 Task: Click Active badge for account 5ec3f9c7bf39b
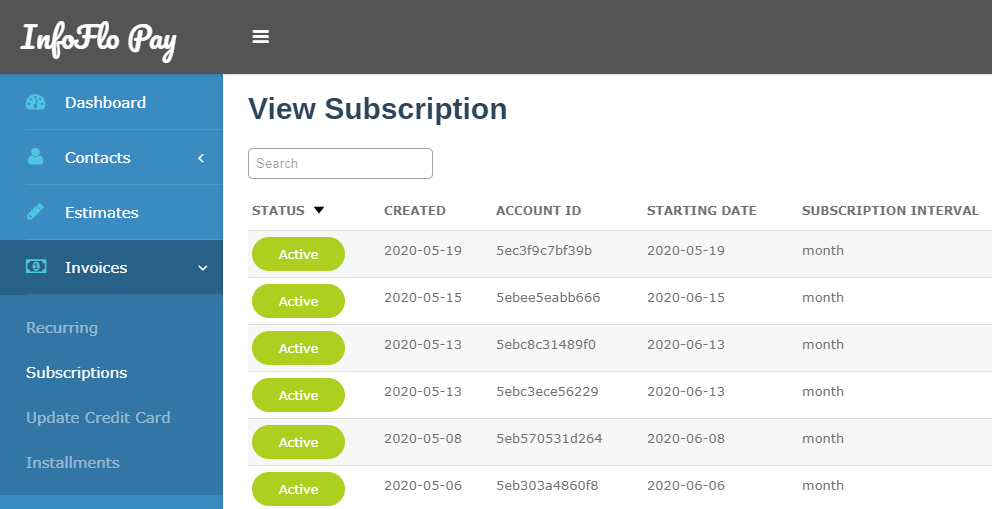(299, 254)
